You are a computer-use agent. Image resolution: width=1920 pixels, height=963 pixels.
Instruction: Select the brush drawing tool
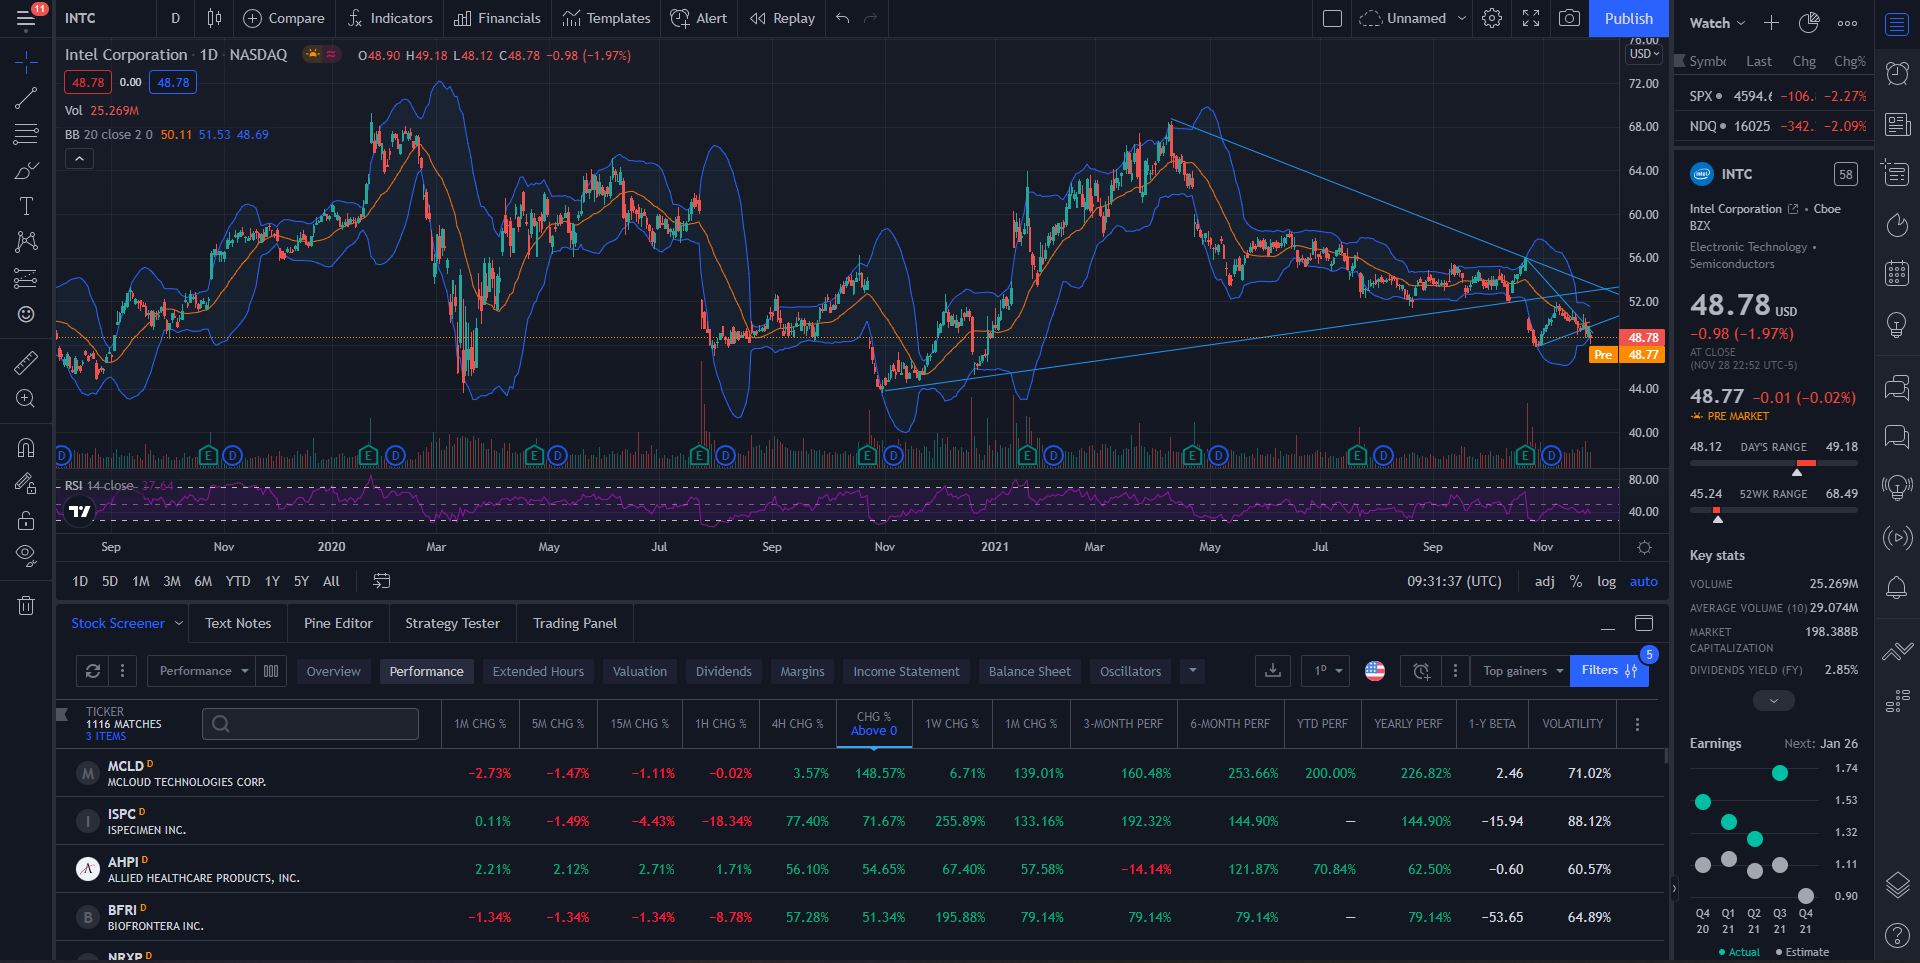tap(26, 170)
